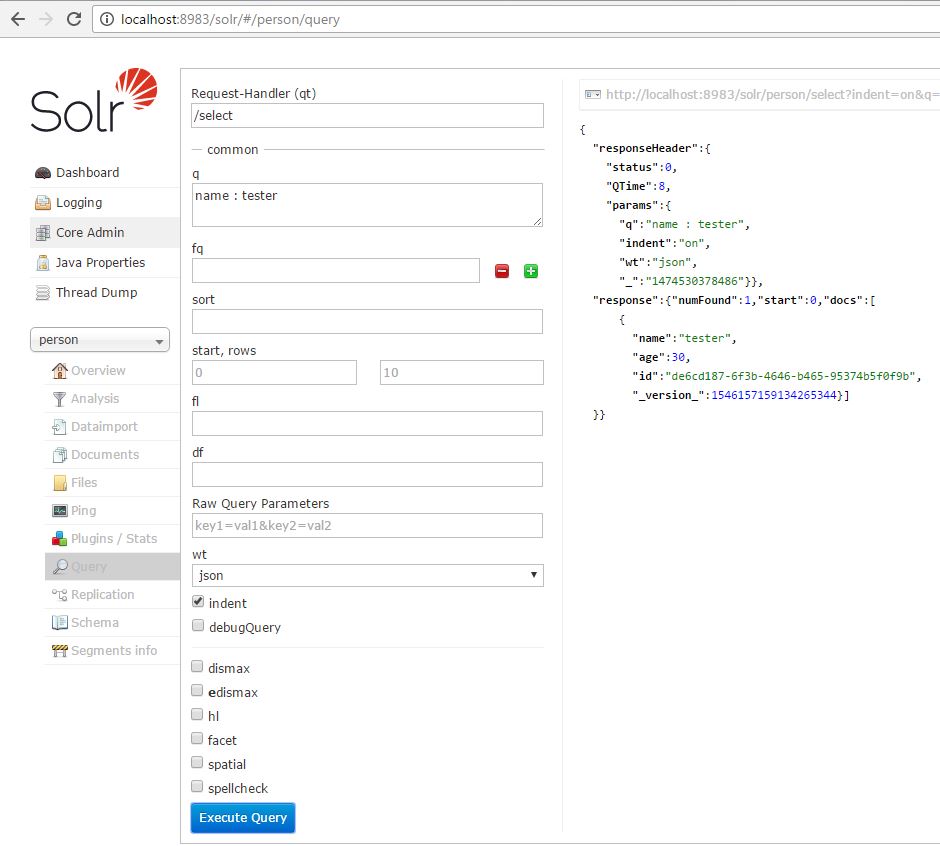The image size is (940, 846).
Task: Click the Dashboard gauge icon
Action: coord(43,173)
